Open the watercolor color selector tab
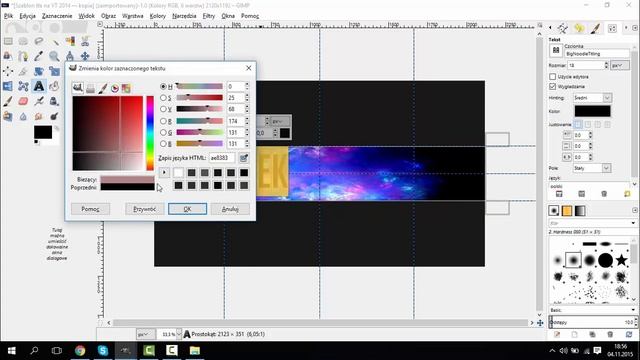This screenshot has height=360, width=640. (102, 88)
